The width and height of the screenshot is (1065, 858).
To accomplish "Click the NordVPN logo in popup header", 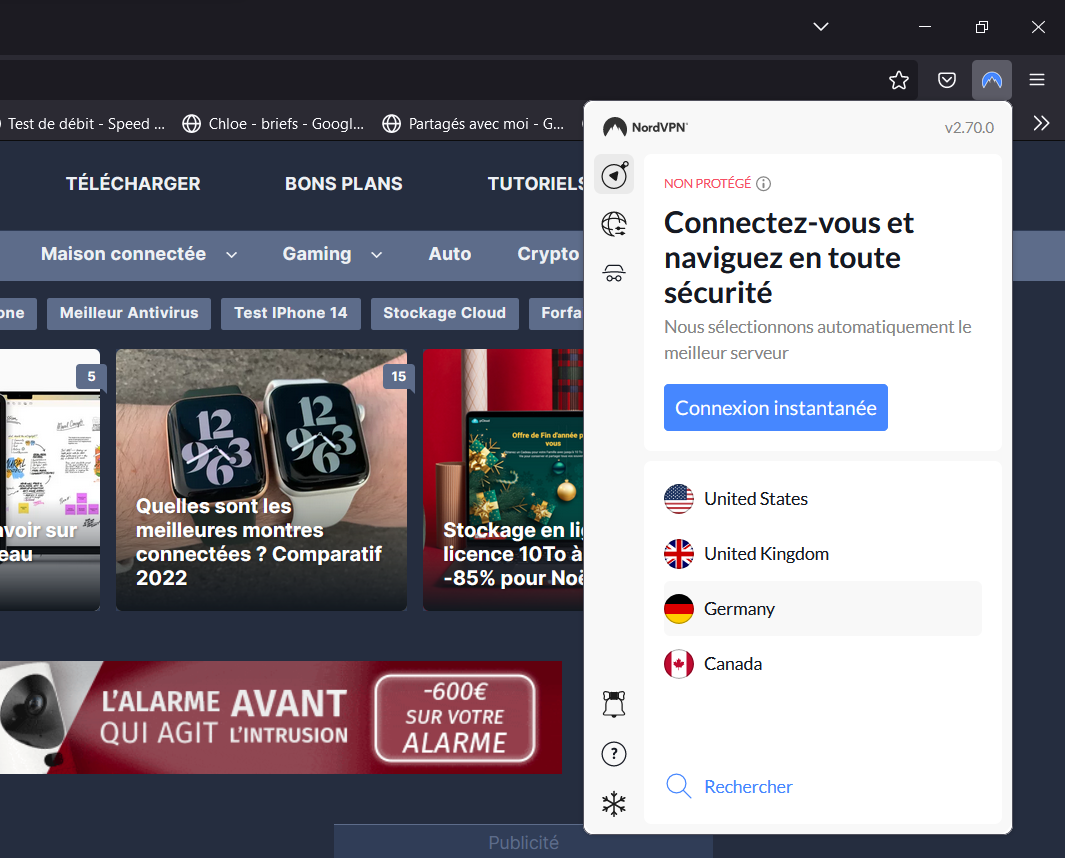I will [x=645, y=127].
